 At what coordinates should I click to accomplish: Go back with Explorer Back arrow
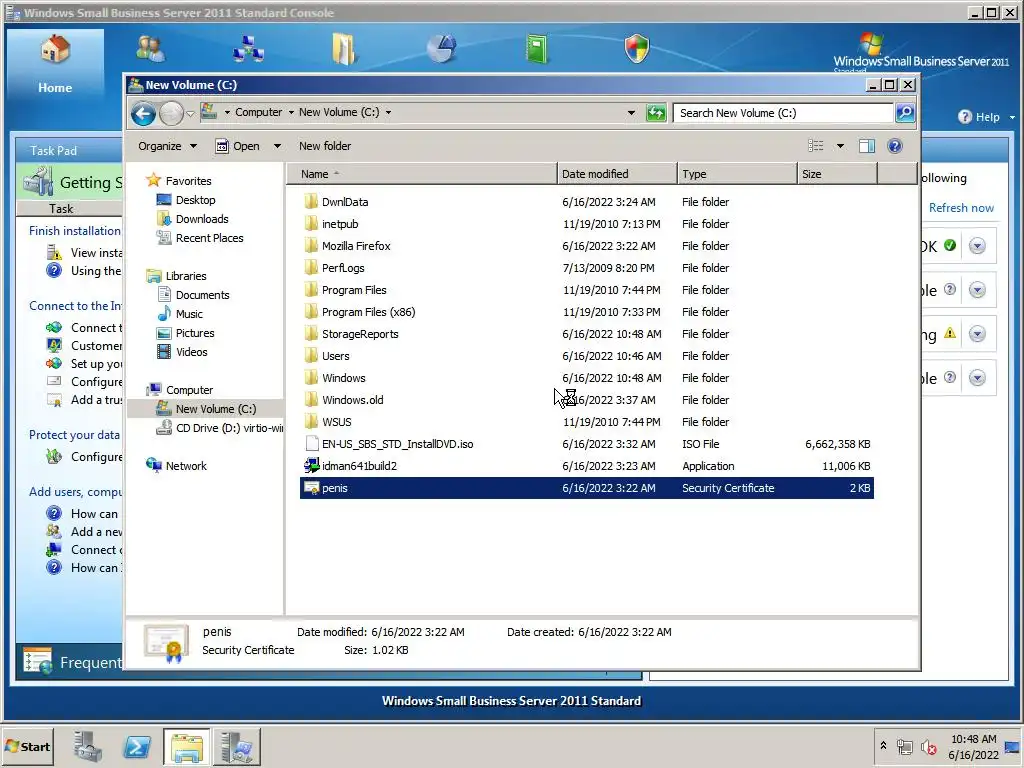point(143,114)
